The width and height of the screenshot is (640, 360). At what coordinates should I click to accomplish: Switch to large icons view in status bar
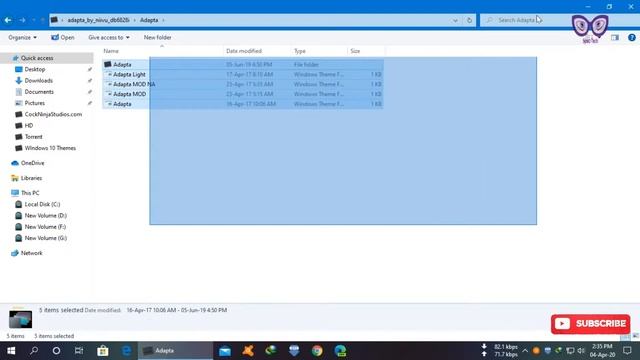(635, 336)
